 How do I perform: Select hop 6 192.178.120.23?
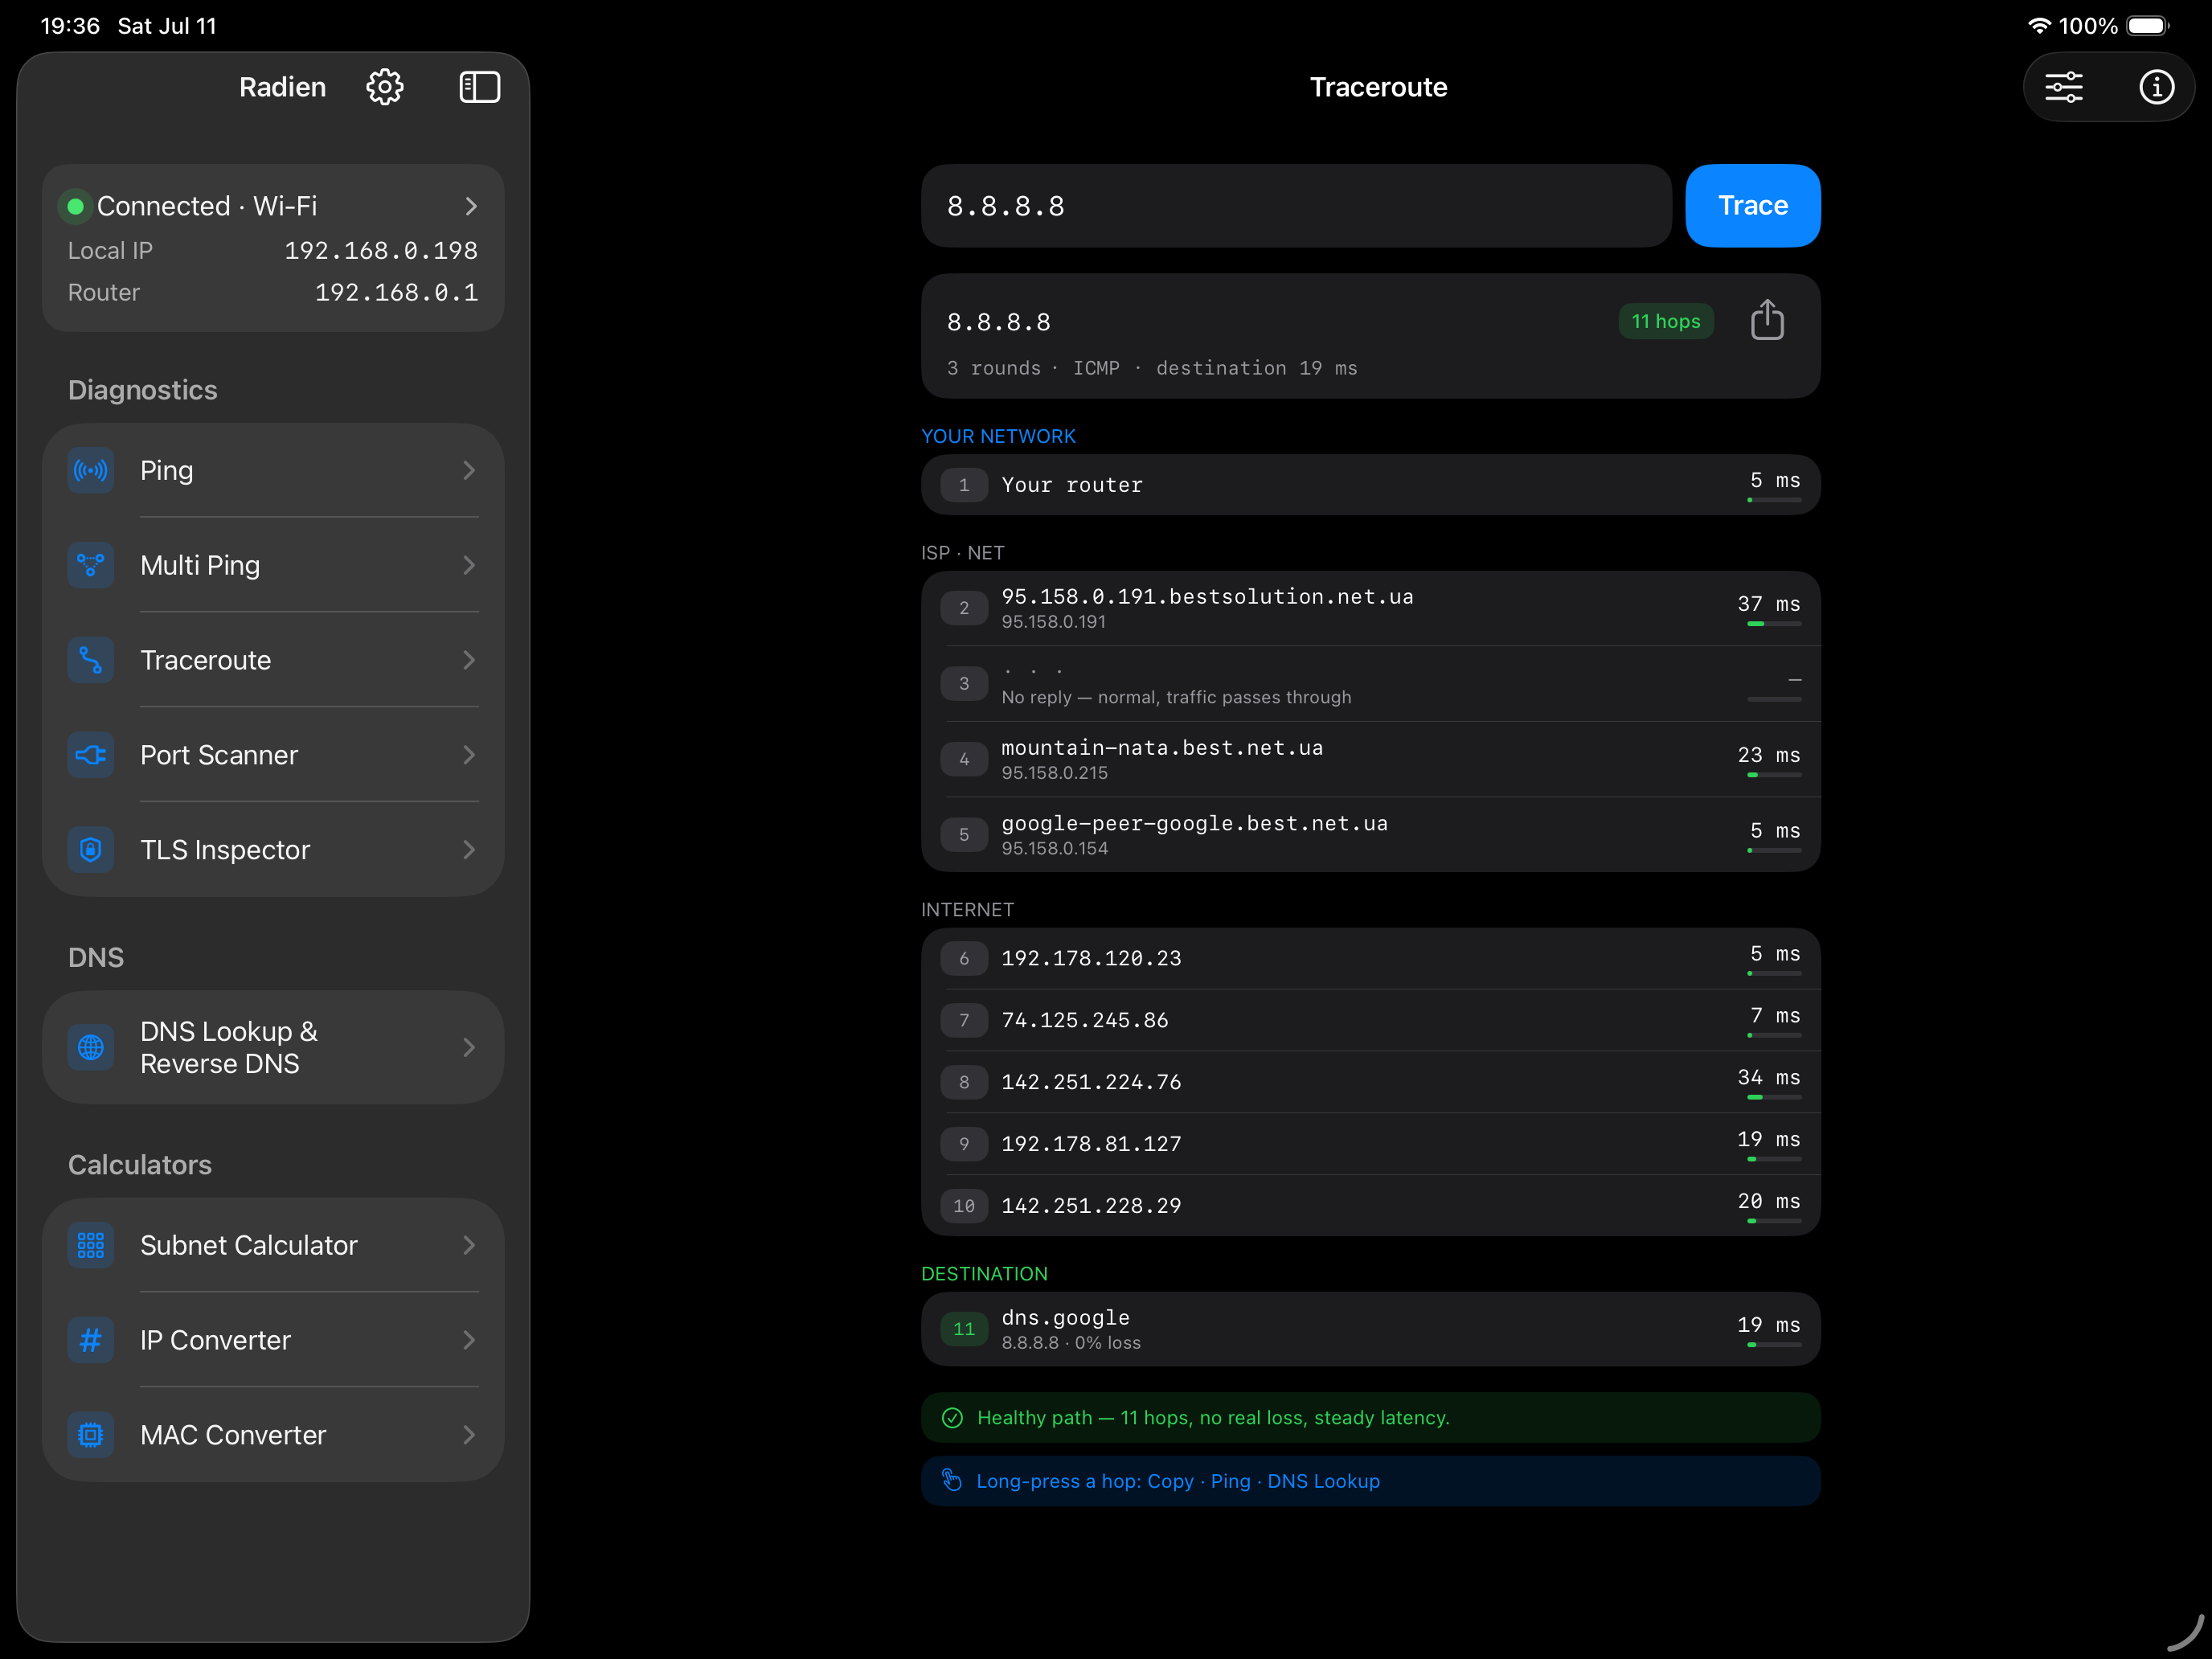coord(1370,958)
